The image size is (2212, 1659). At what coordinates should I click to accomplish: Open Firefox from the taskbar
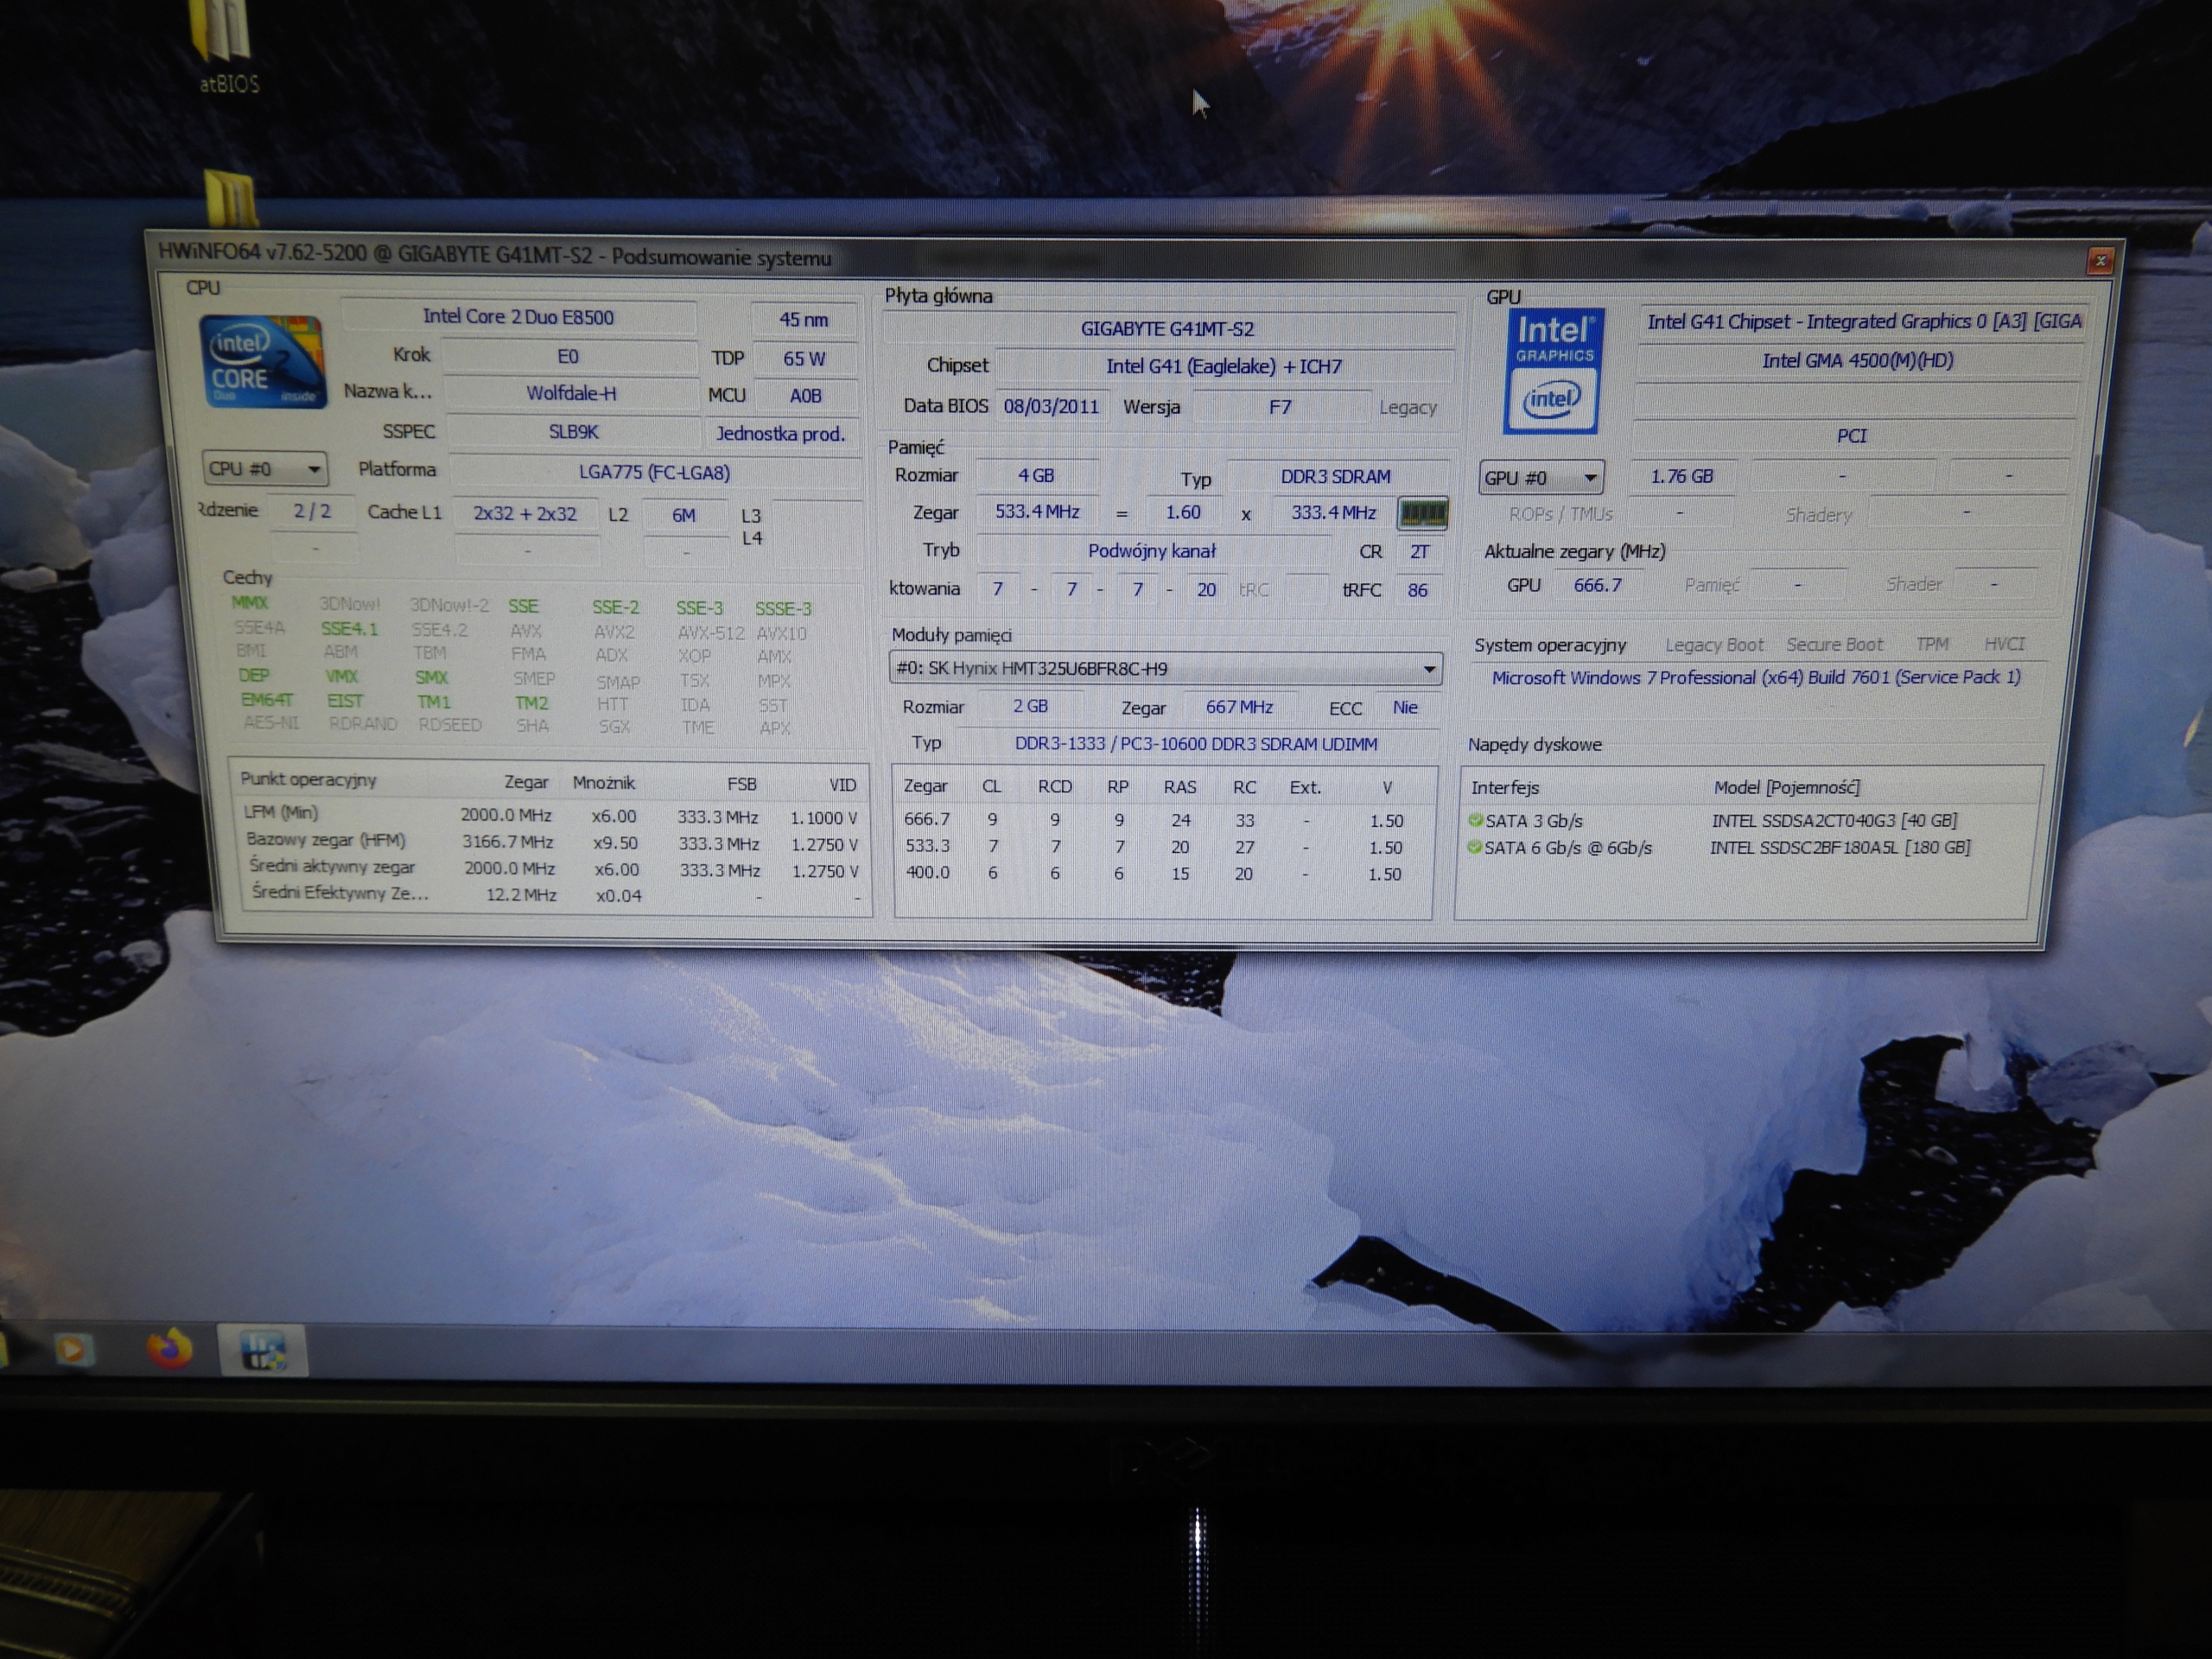click(170, 1350)
